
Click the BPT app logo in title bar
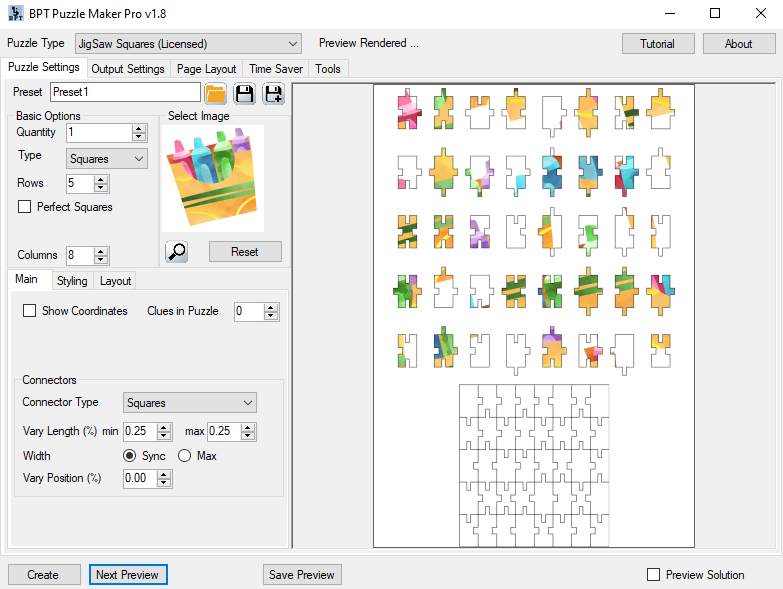click(16, 14)
